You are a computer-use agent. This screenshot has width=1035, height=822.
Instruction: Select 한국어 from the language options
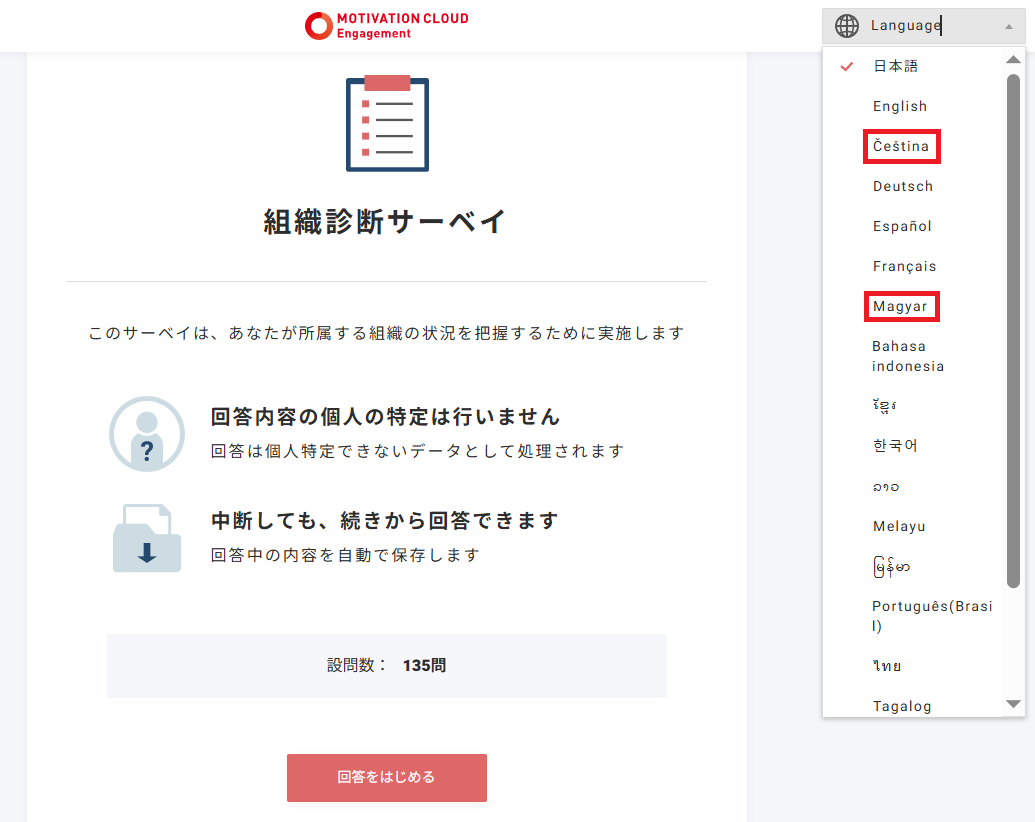[x=896, y=445]
